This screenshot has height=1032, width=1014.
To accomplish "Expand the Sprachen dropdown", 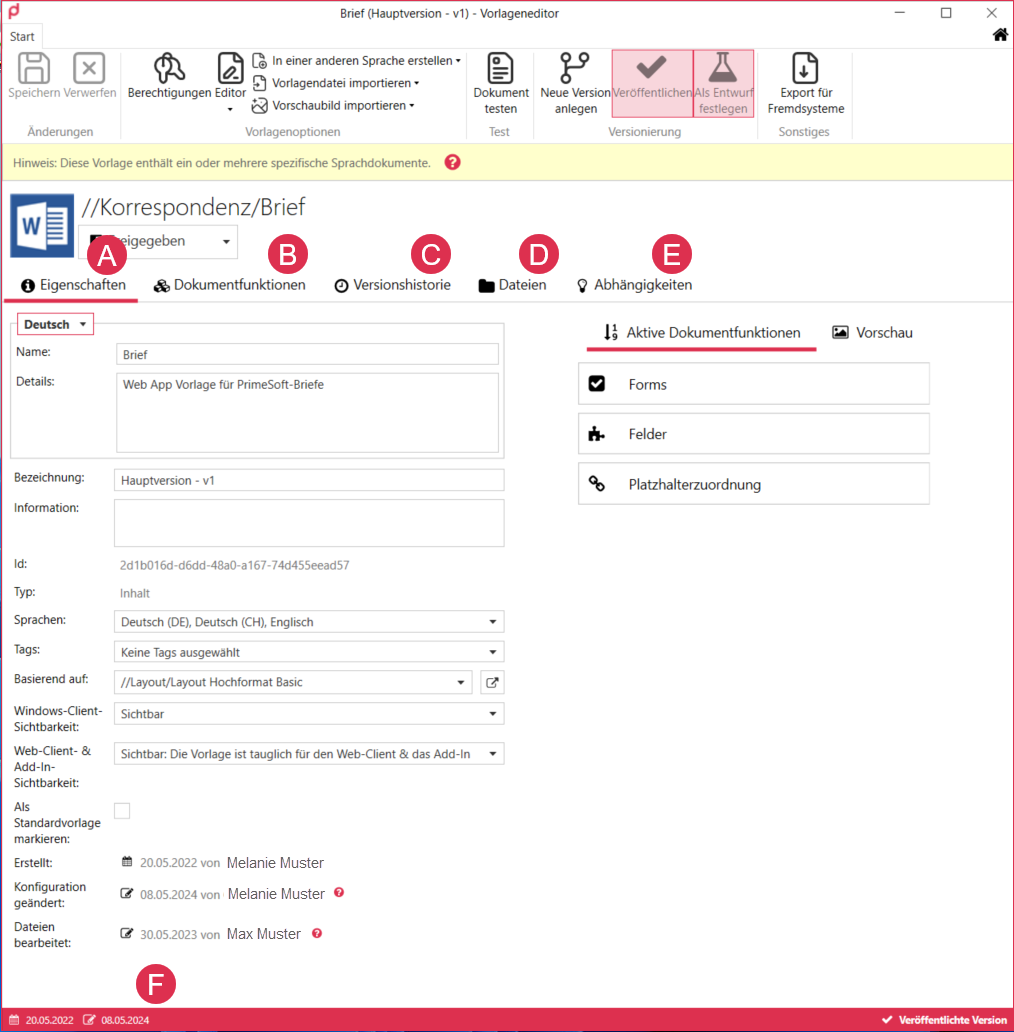I will 493,622.
